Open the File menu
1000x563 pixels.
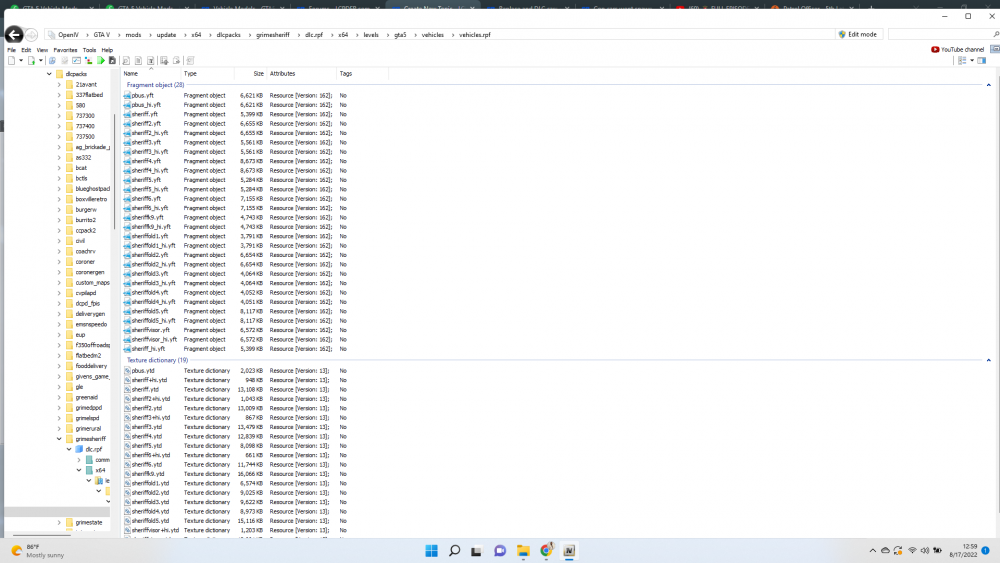11,50
